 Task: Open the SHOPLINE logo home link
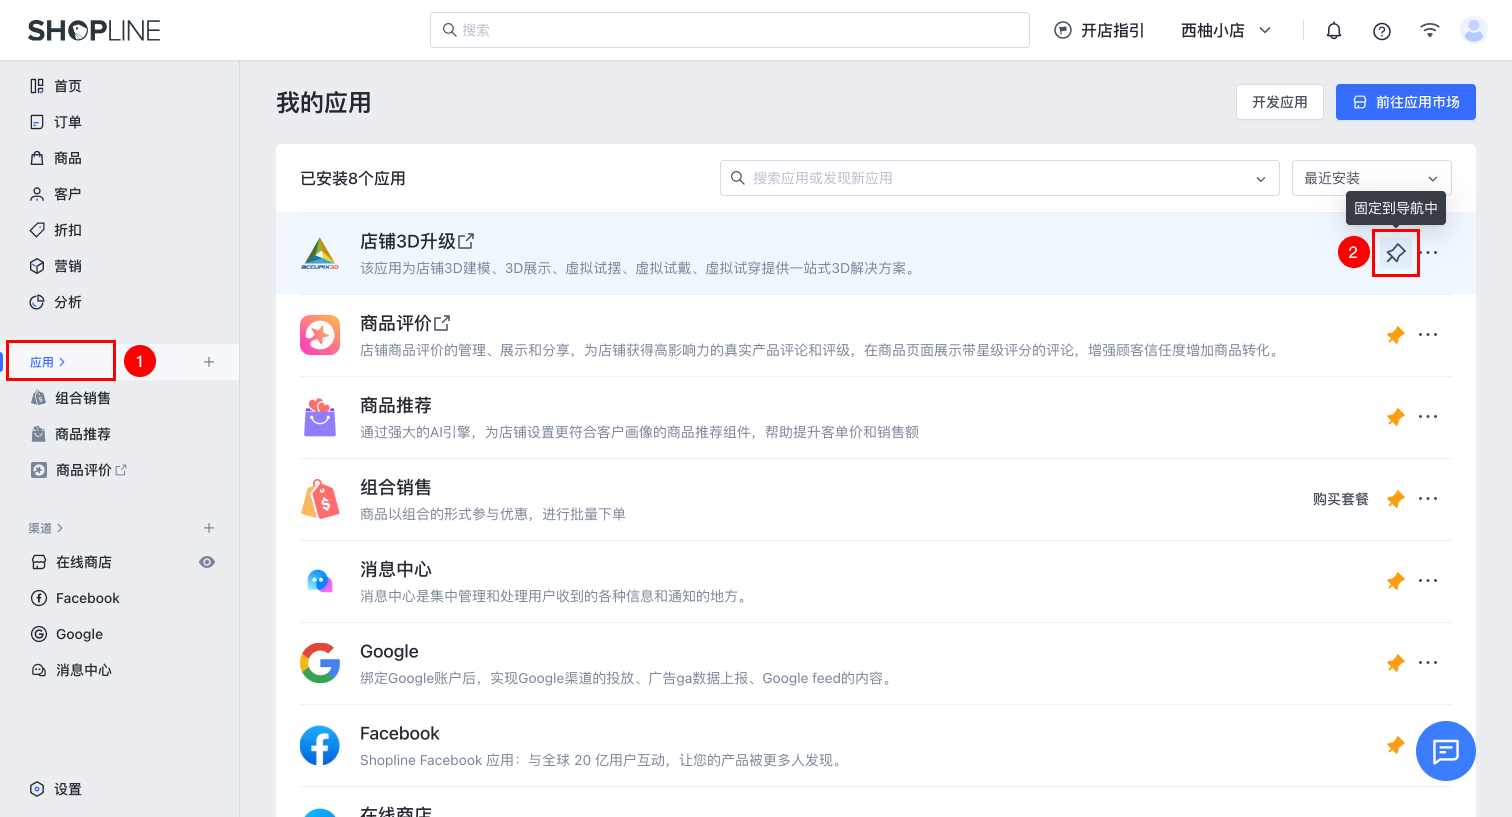point(94,31)
